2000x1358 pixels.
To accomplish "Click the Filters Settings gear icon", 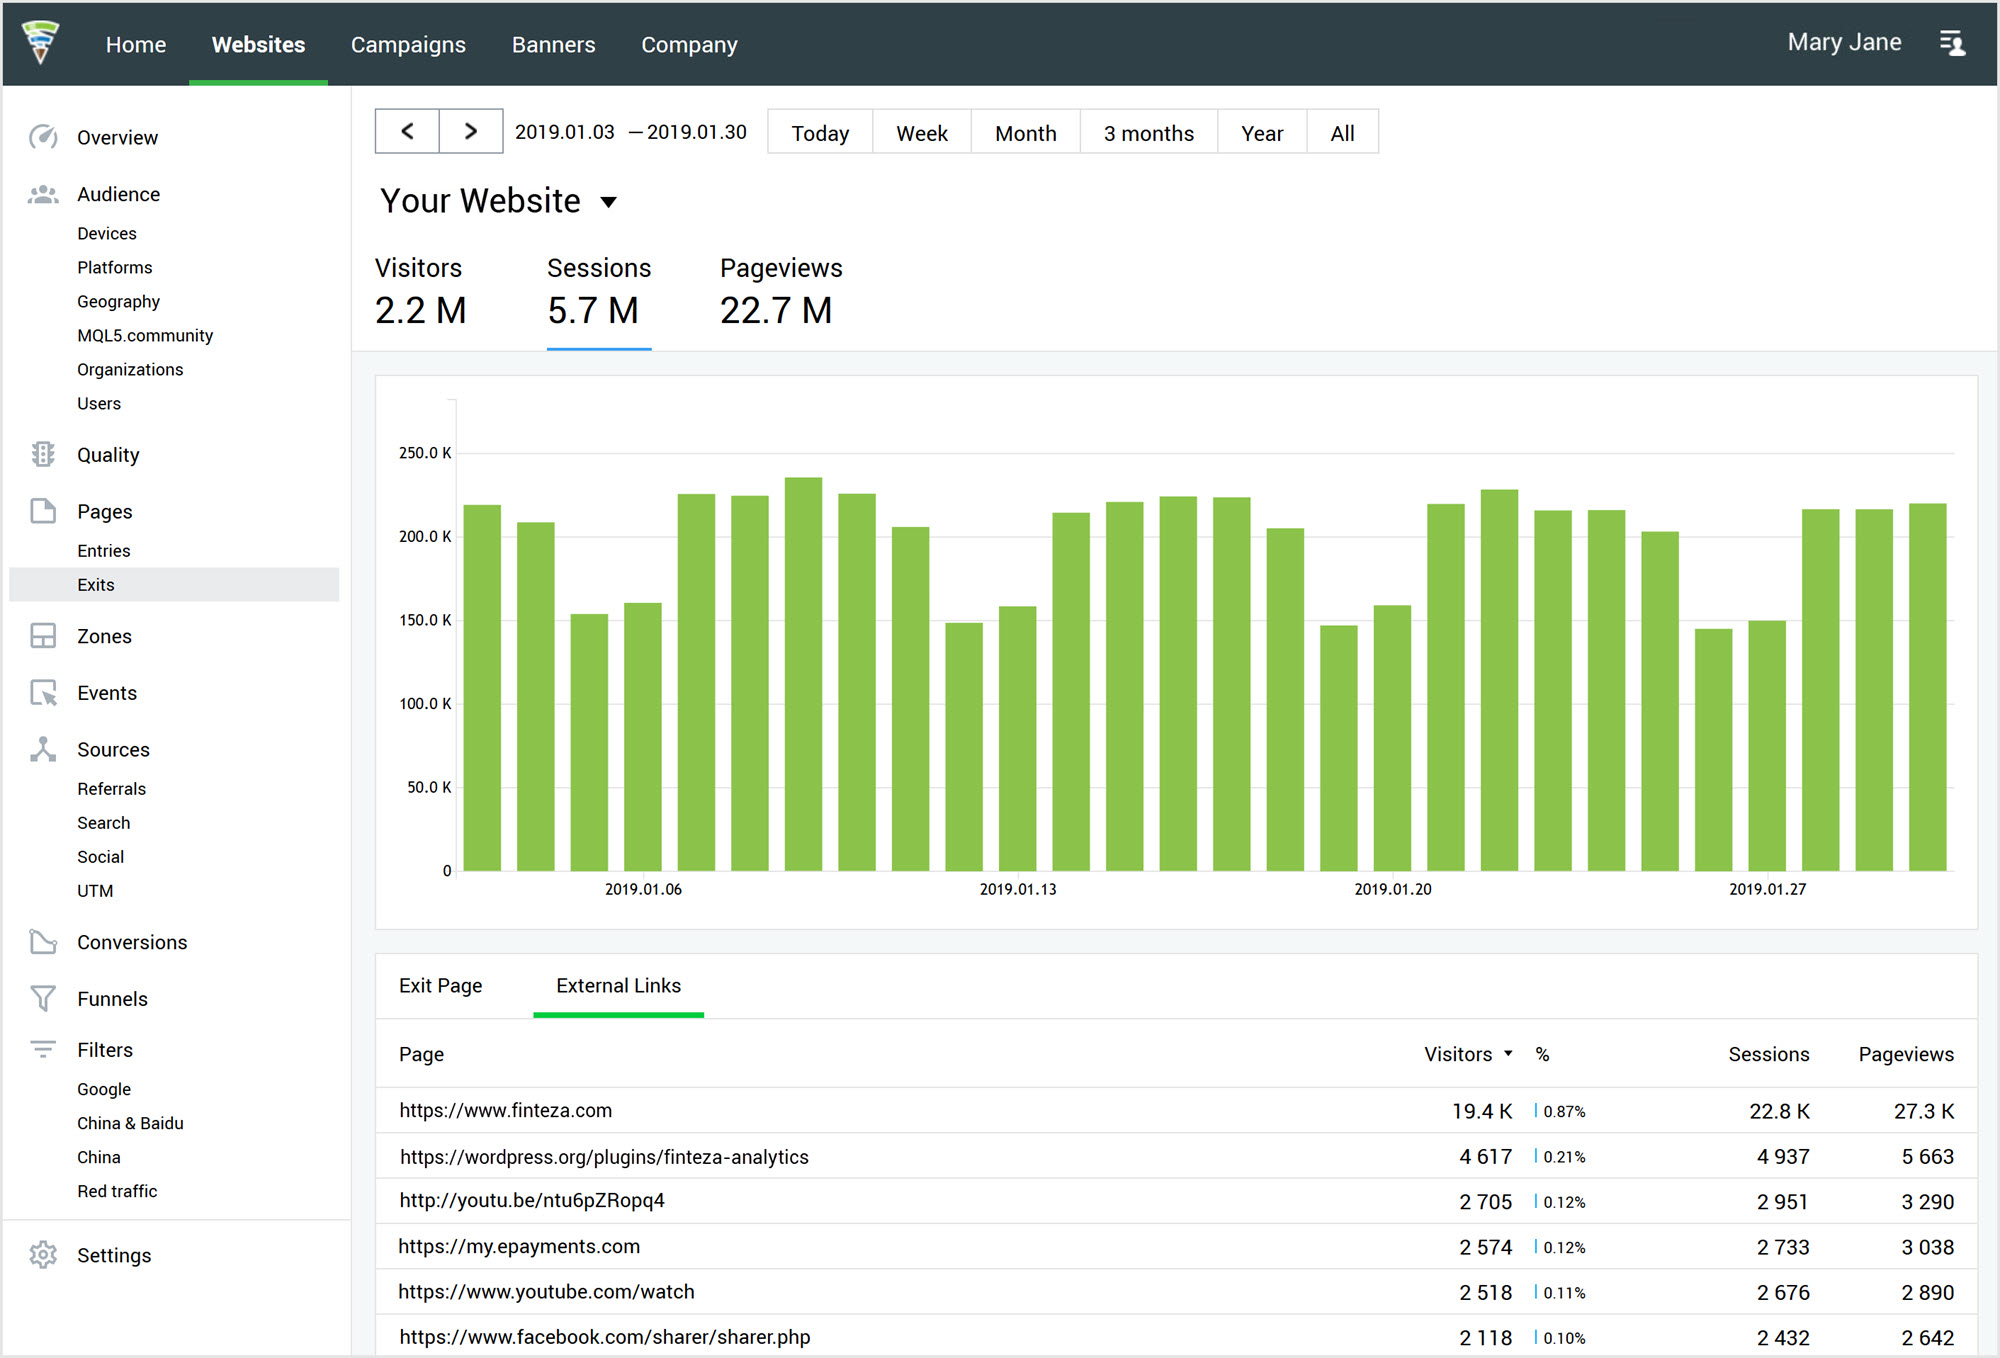I will 42,1255.
